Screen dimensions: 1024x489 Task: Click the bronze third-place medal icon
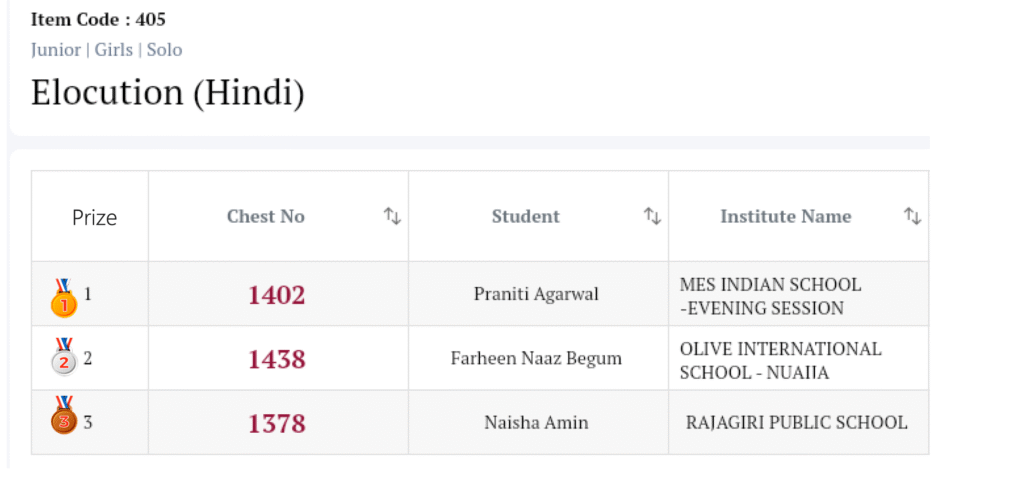pyautogui.click(x=64, y=415)
